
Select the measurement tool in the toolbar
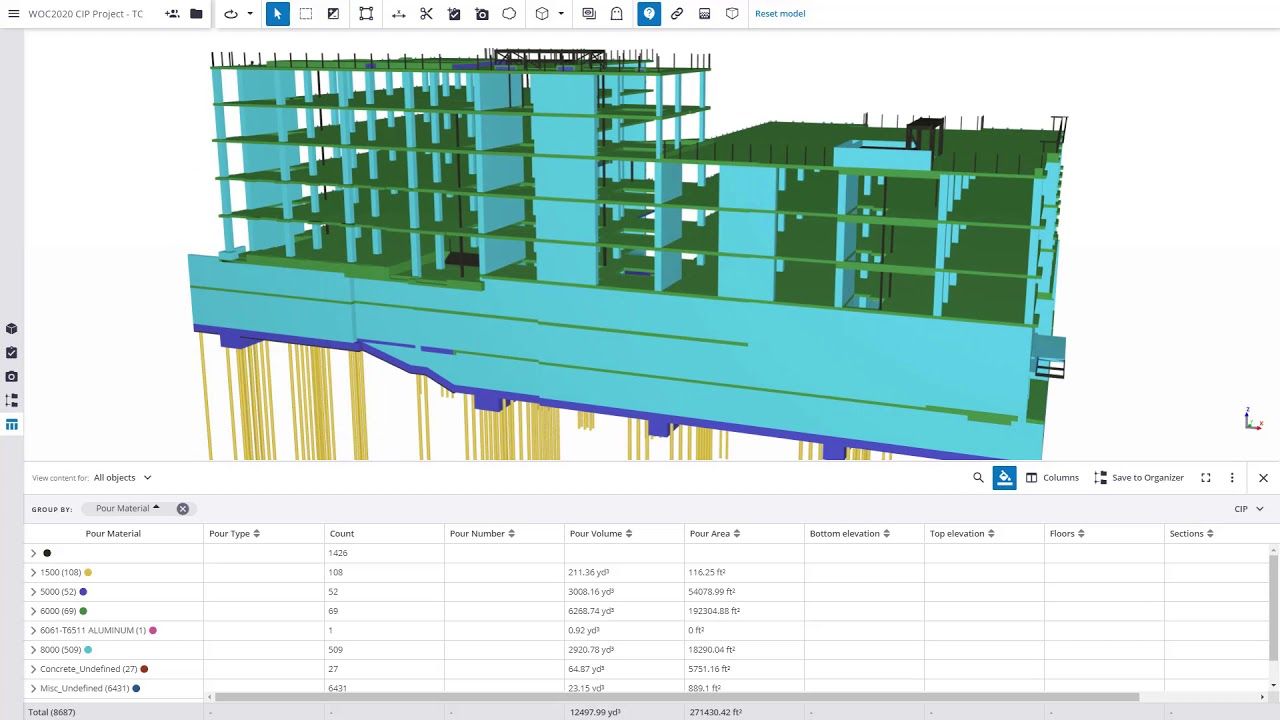[x=398, y=14]
